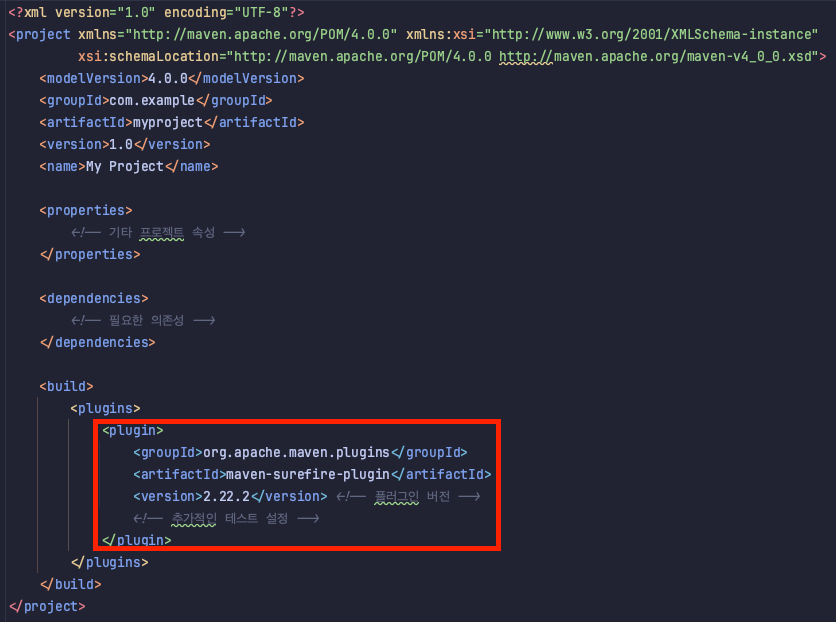Click the plugins opening tag
This screenshot has height=622, width=836.
pyautogui.click(x=105, y=408)
